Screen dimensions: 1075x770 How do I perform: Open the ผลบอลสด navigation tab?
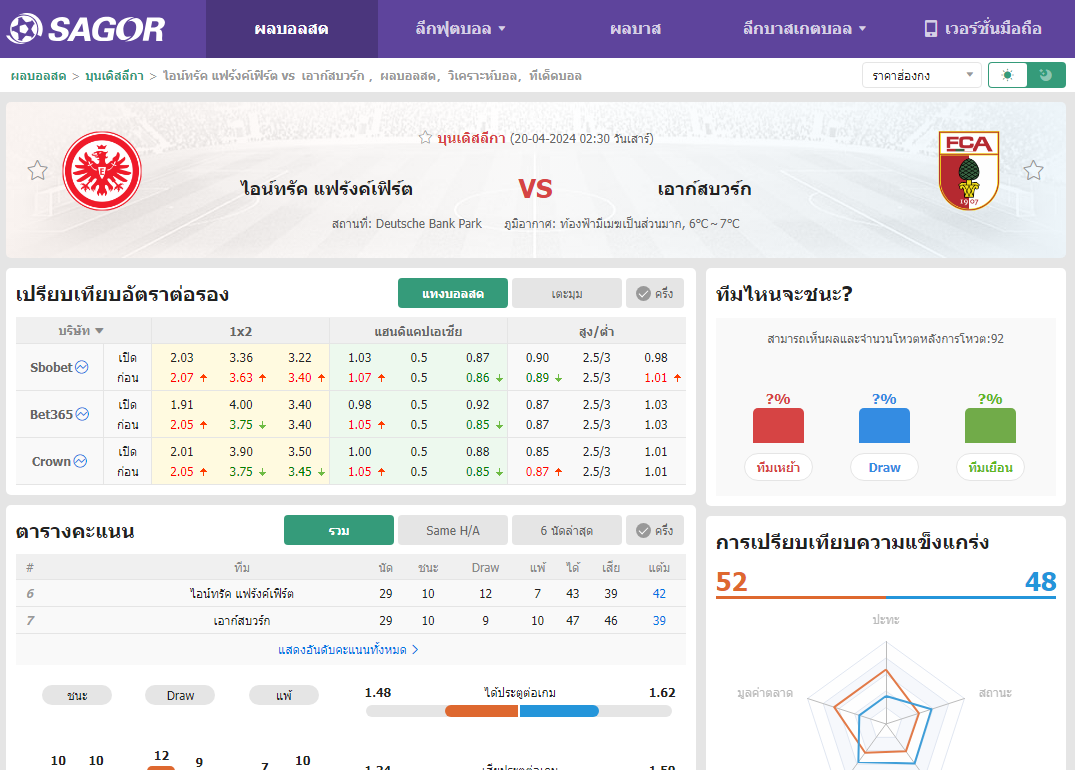click(291, 29)
